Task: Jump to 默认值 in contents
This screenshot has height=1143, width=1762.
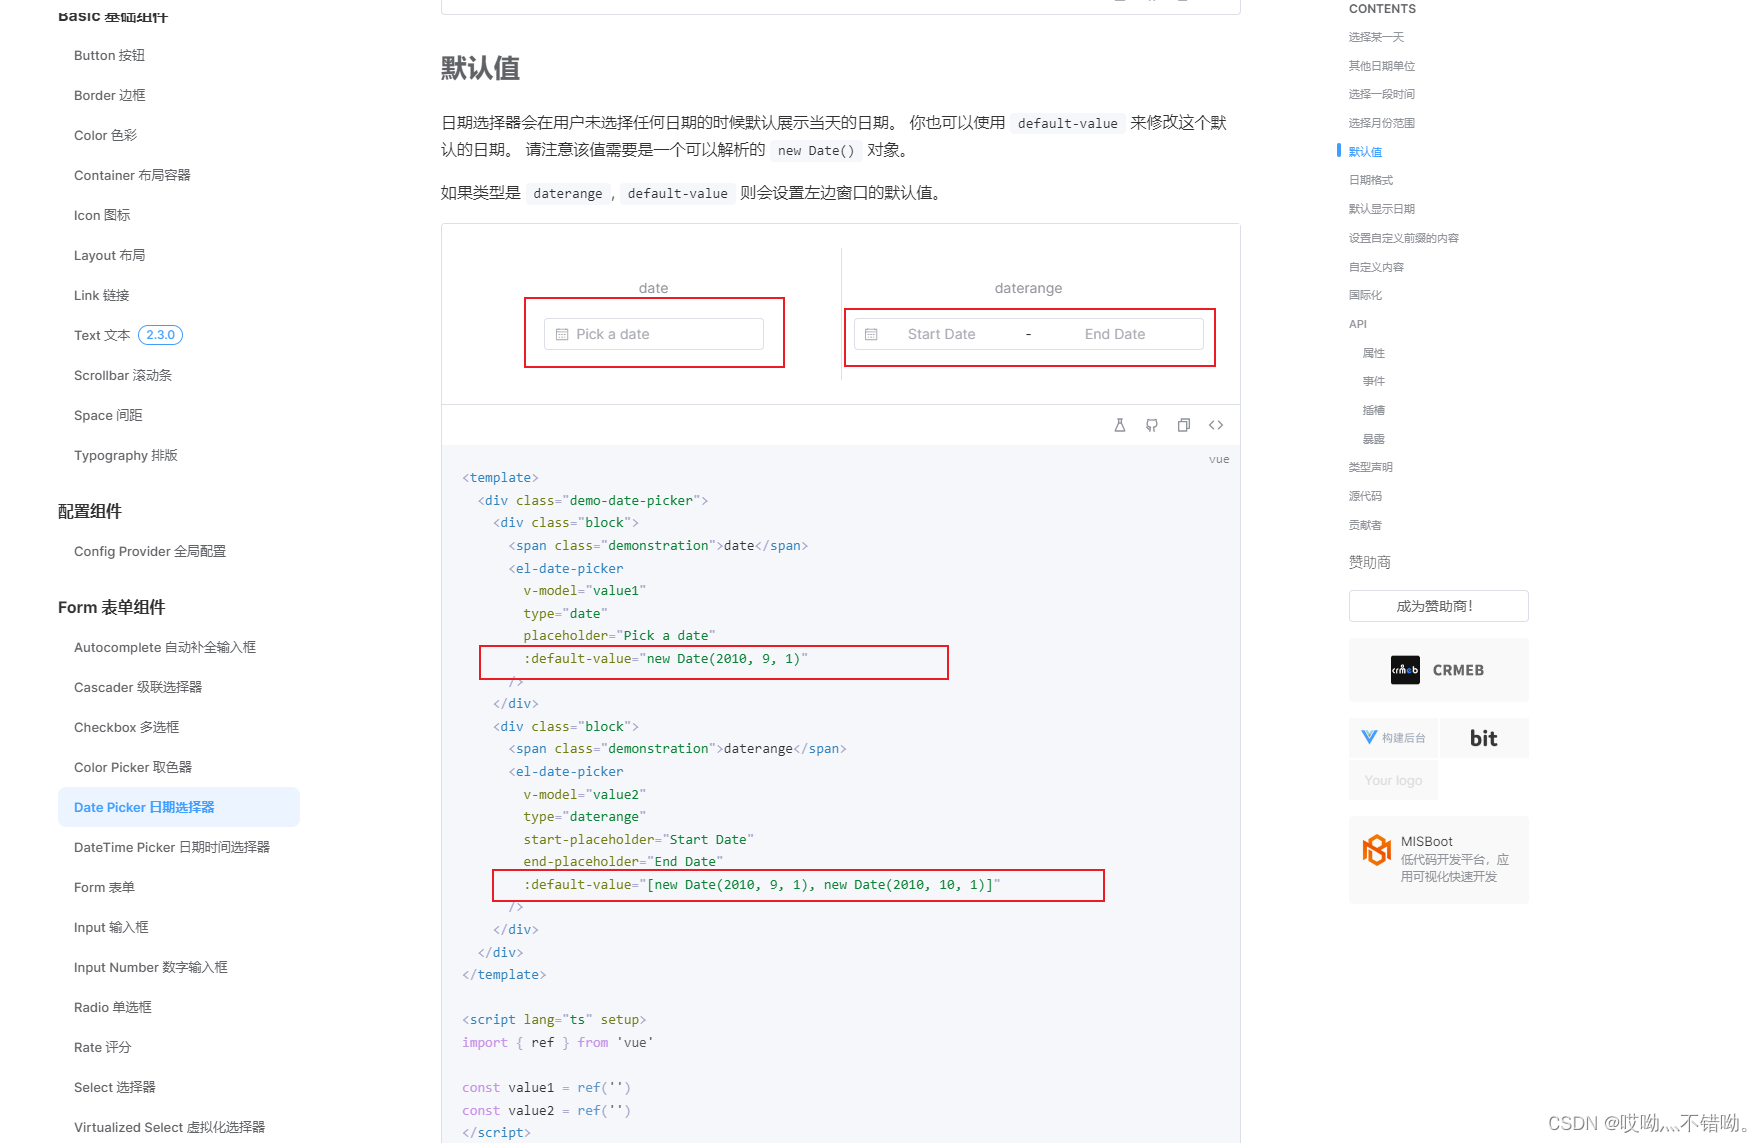Action: [x=1365, y=152]
